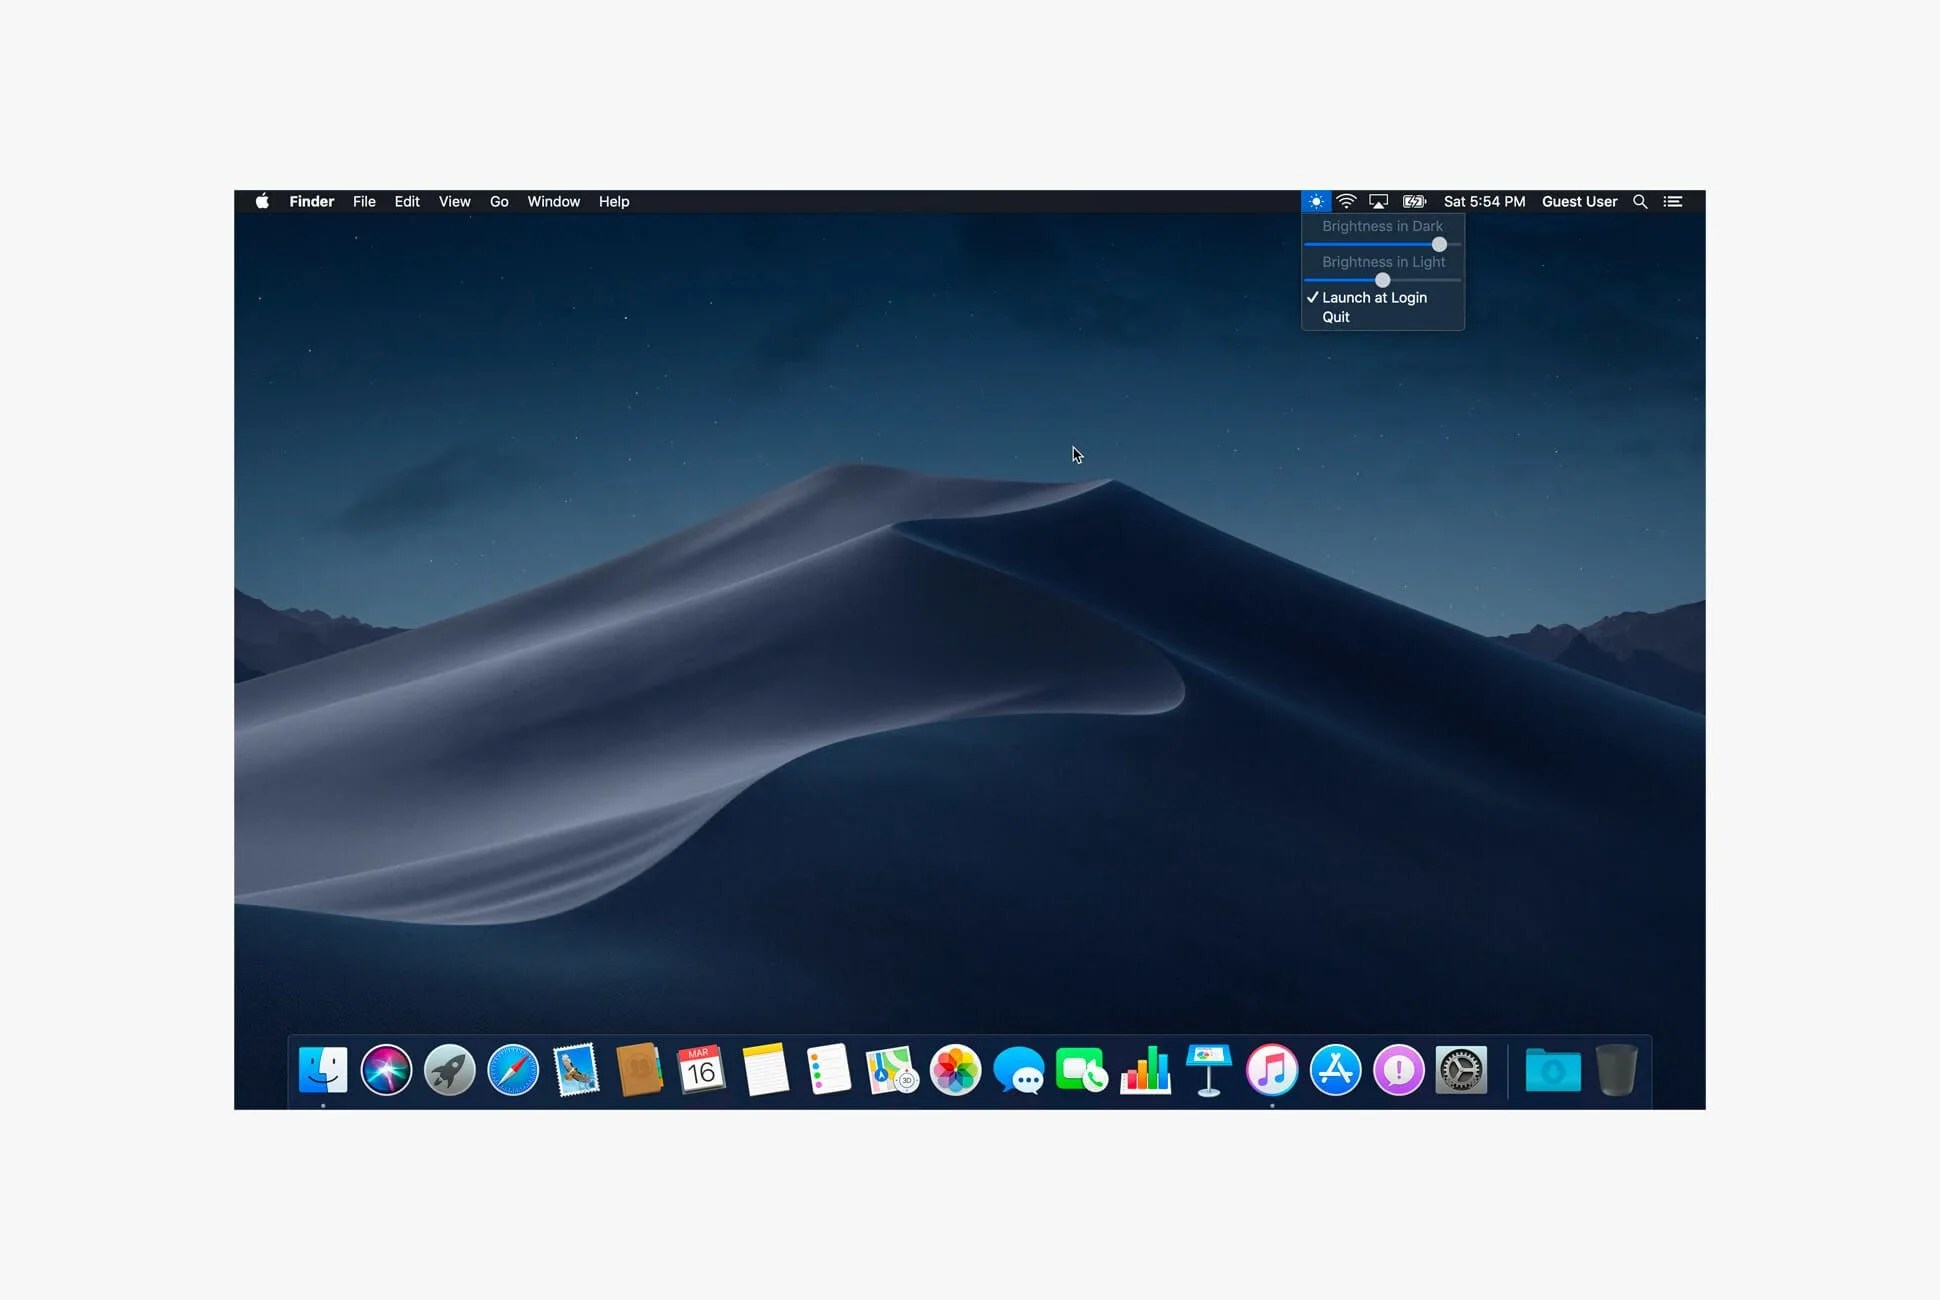
Task: Open the Photos app in dock
Action: pyautogui.click(x=955, y=1070)
